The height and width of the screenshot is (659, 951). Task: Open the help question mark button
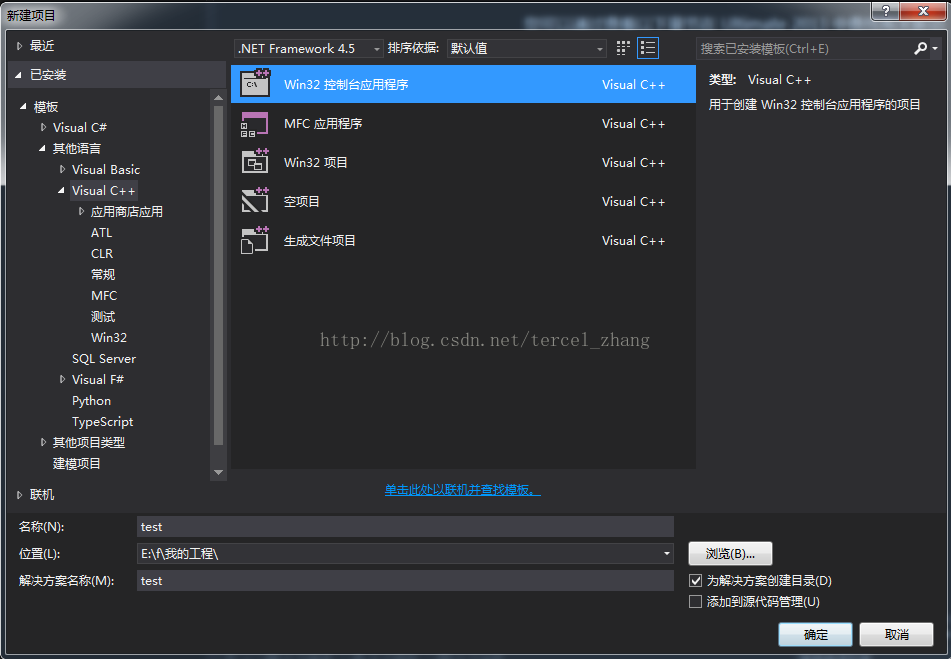click(885, 11)
